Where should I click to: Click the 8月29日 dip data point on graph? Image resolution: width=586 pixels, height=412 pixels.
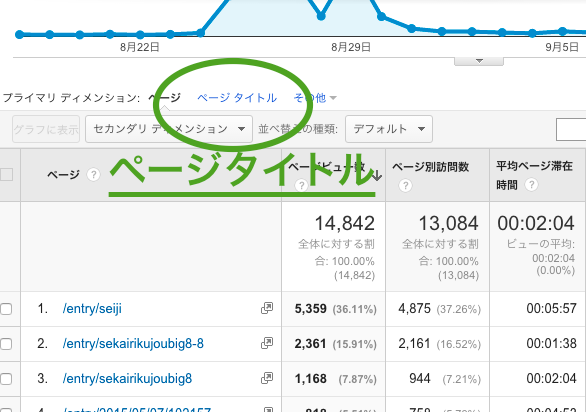point(321,16)
